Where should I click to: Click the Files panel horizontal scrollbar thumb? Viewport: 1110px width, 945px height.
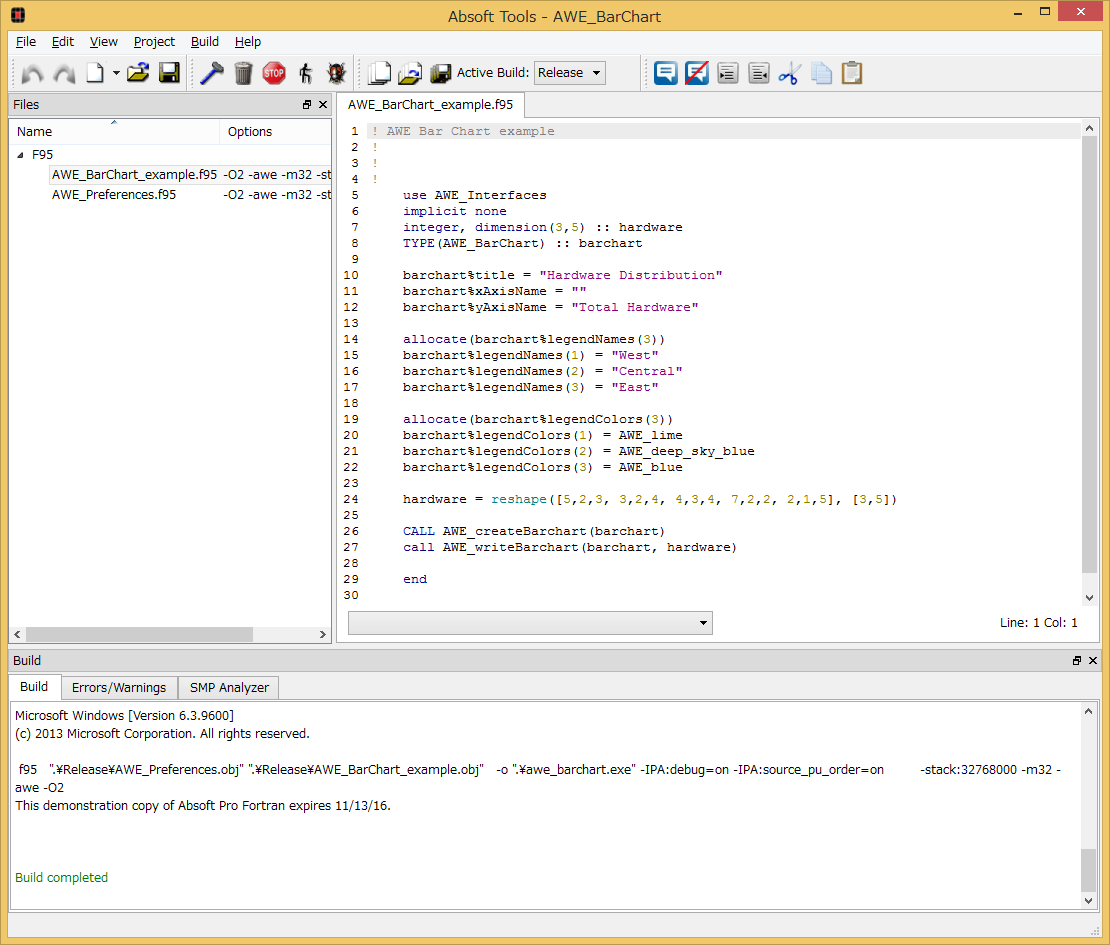click(139, 634)
